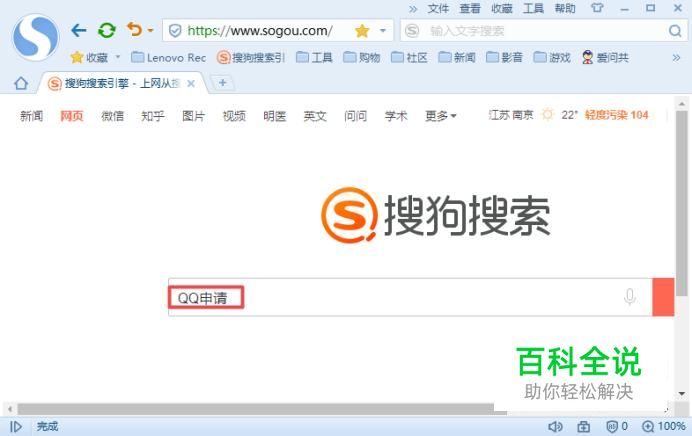Focus the toolbar text search field

545,31
